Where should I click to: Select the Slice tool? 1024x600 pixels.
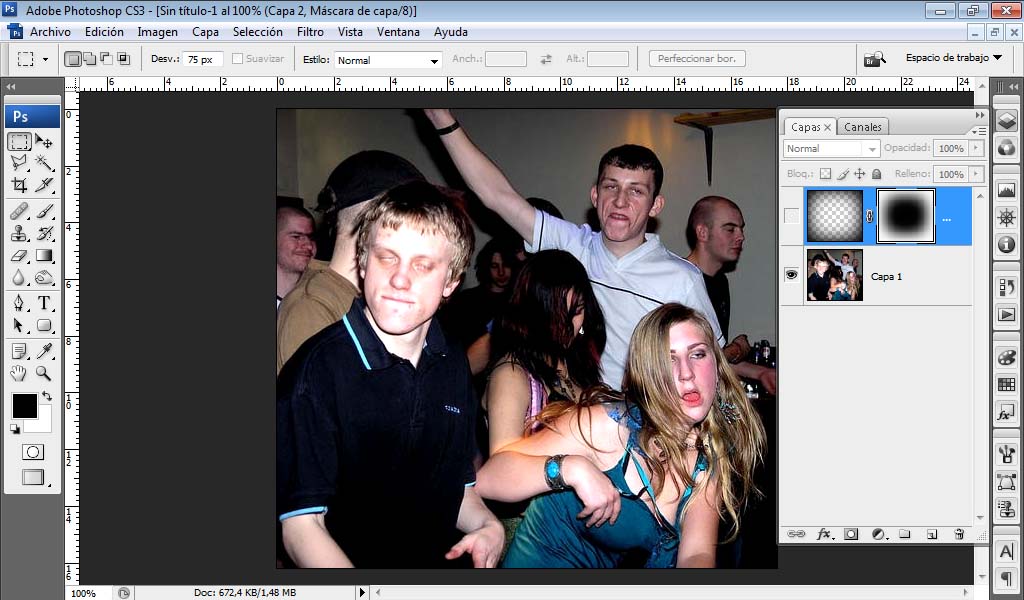click(x=44, y=185)
